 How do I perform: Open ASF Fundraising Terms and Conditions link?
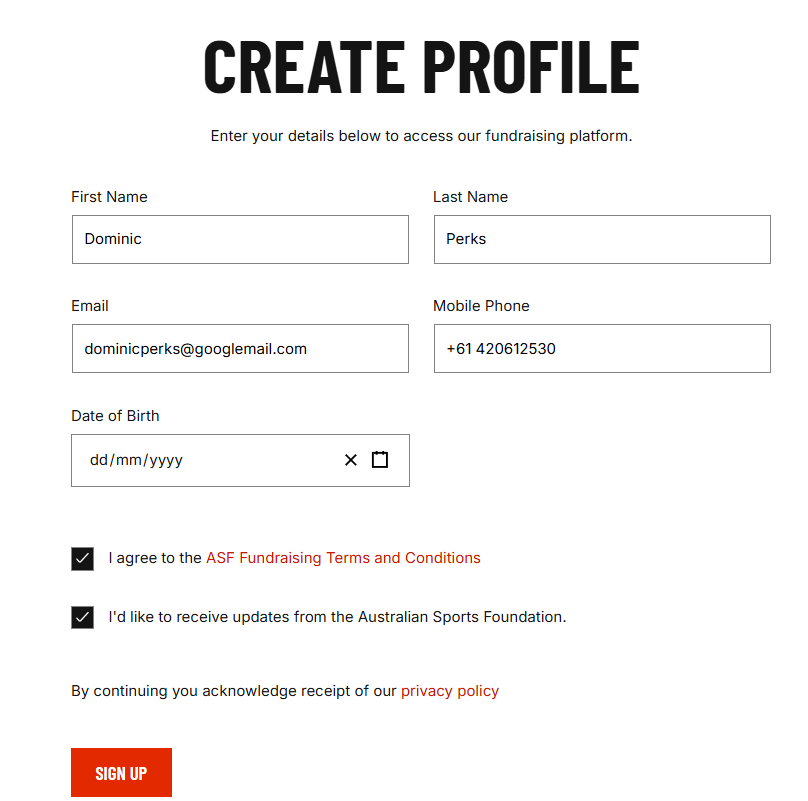[x=343, y=558]
